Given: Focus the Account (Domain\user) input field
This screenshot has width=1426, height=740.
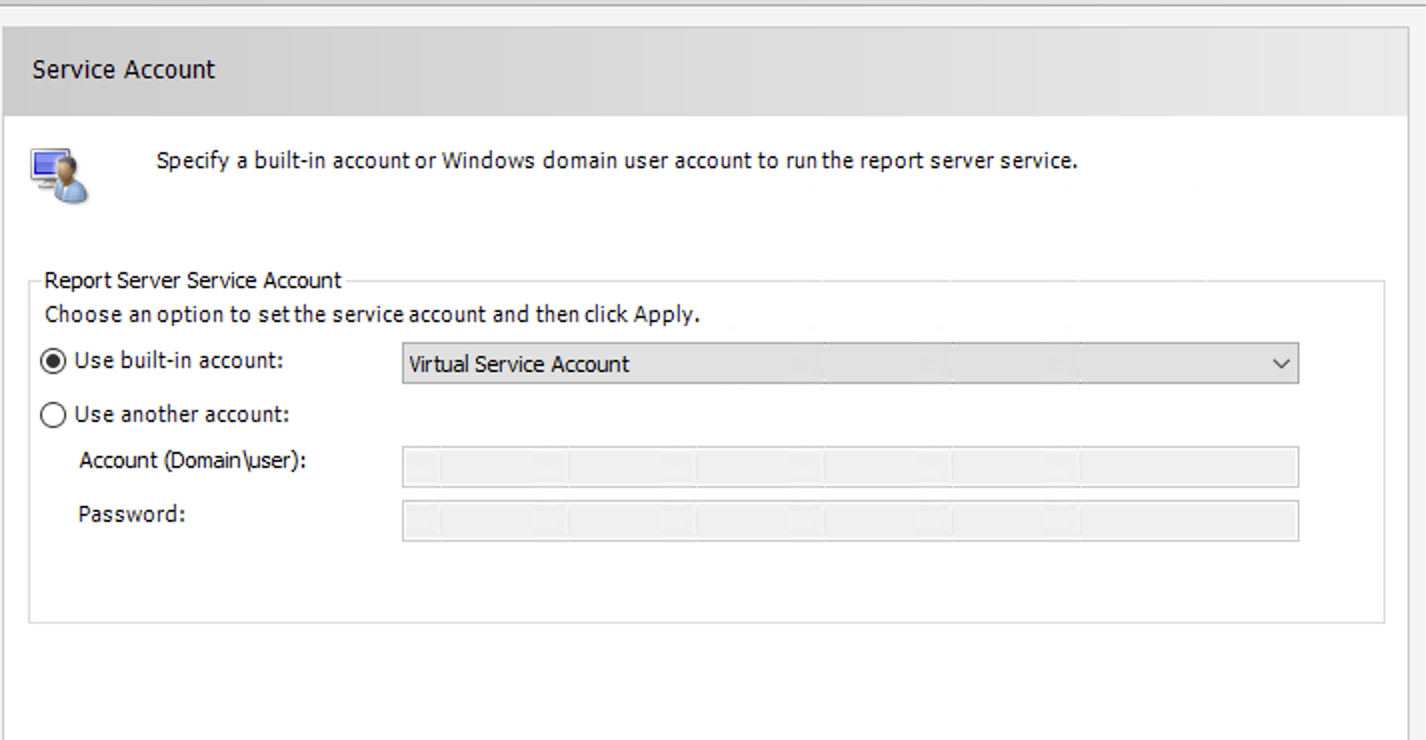Looking at the screenshot, I should click(x=850, y=467).
